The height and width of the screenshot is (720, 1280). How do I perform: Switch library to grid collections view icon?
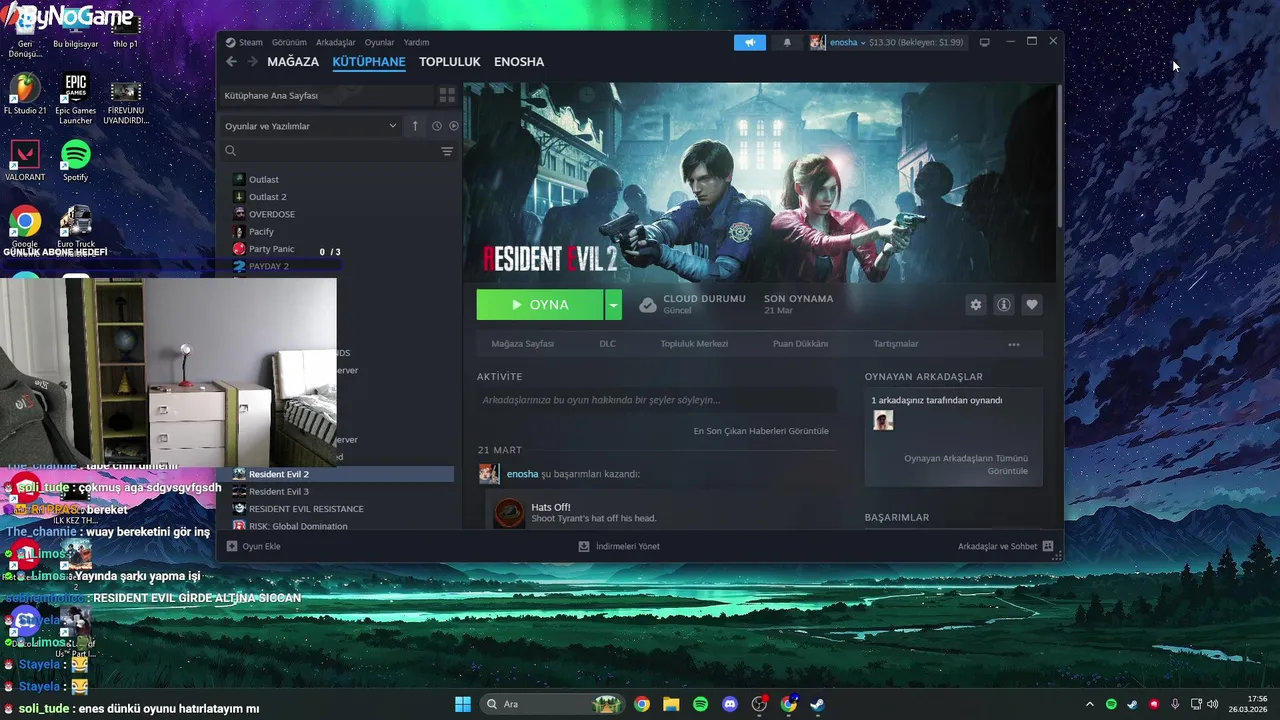(447, 95)
